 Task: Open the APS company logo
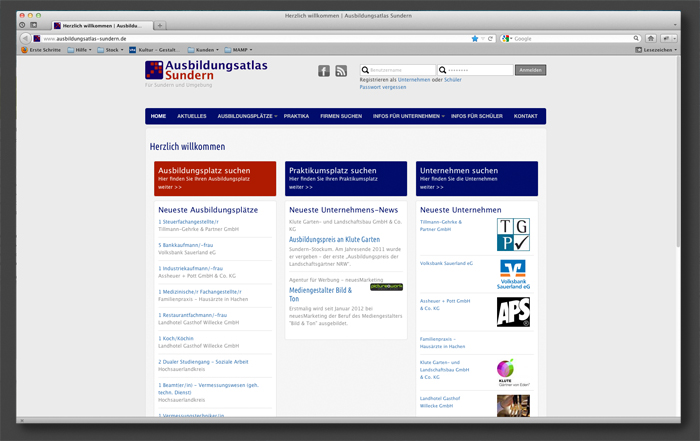tap(513, 312)
